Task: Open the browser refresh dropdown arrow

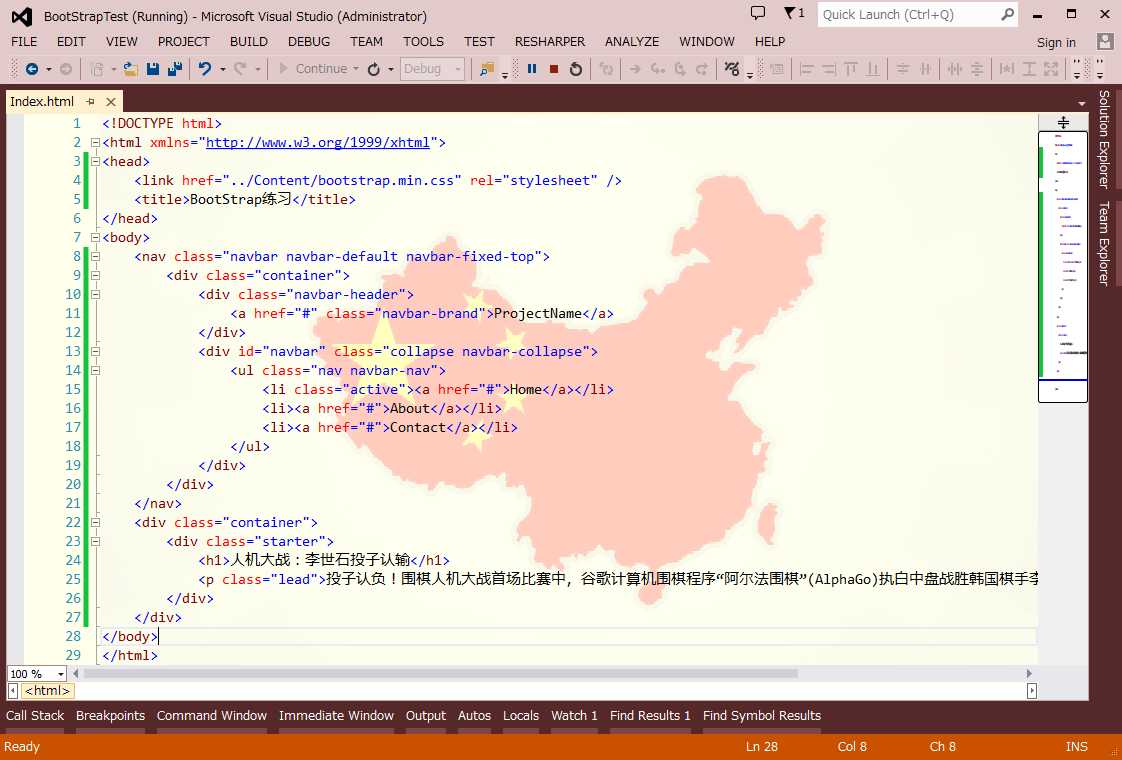Action: (391, 69)
